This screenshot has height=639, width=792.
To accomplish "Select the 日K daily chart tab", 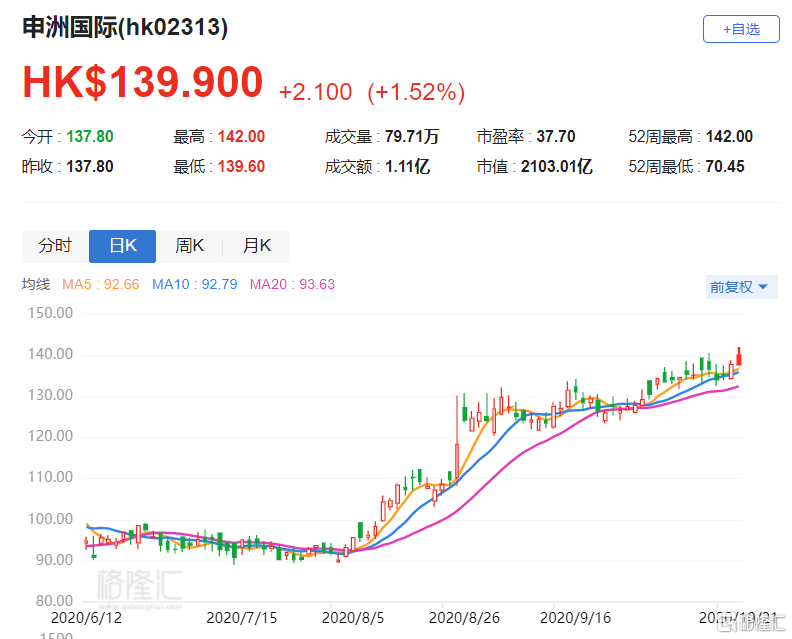I will [122, 246].
